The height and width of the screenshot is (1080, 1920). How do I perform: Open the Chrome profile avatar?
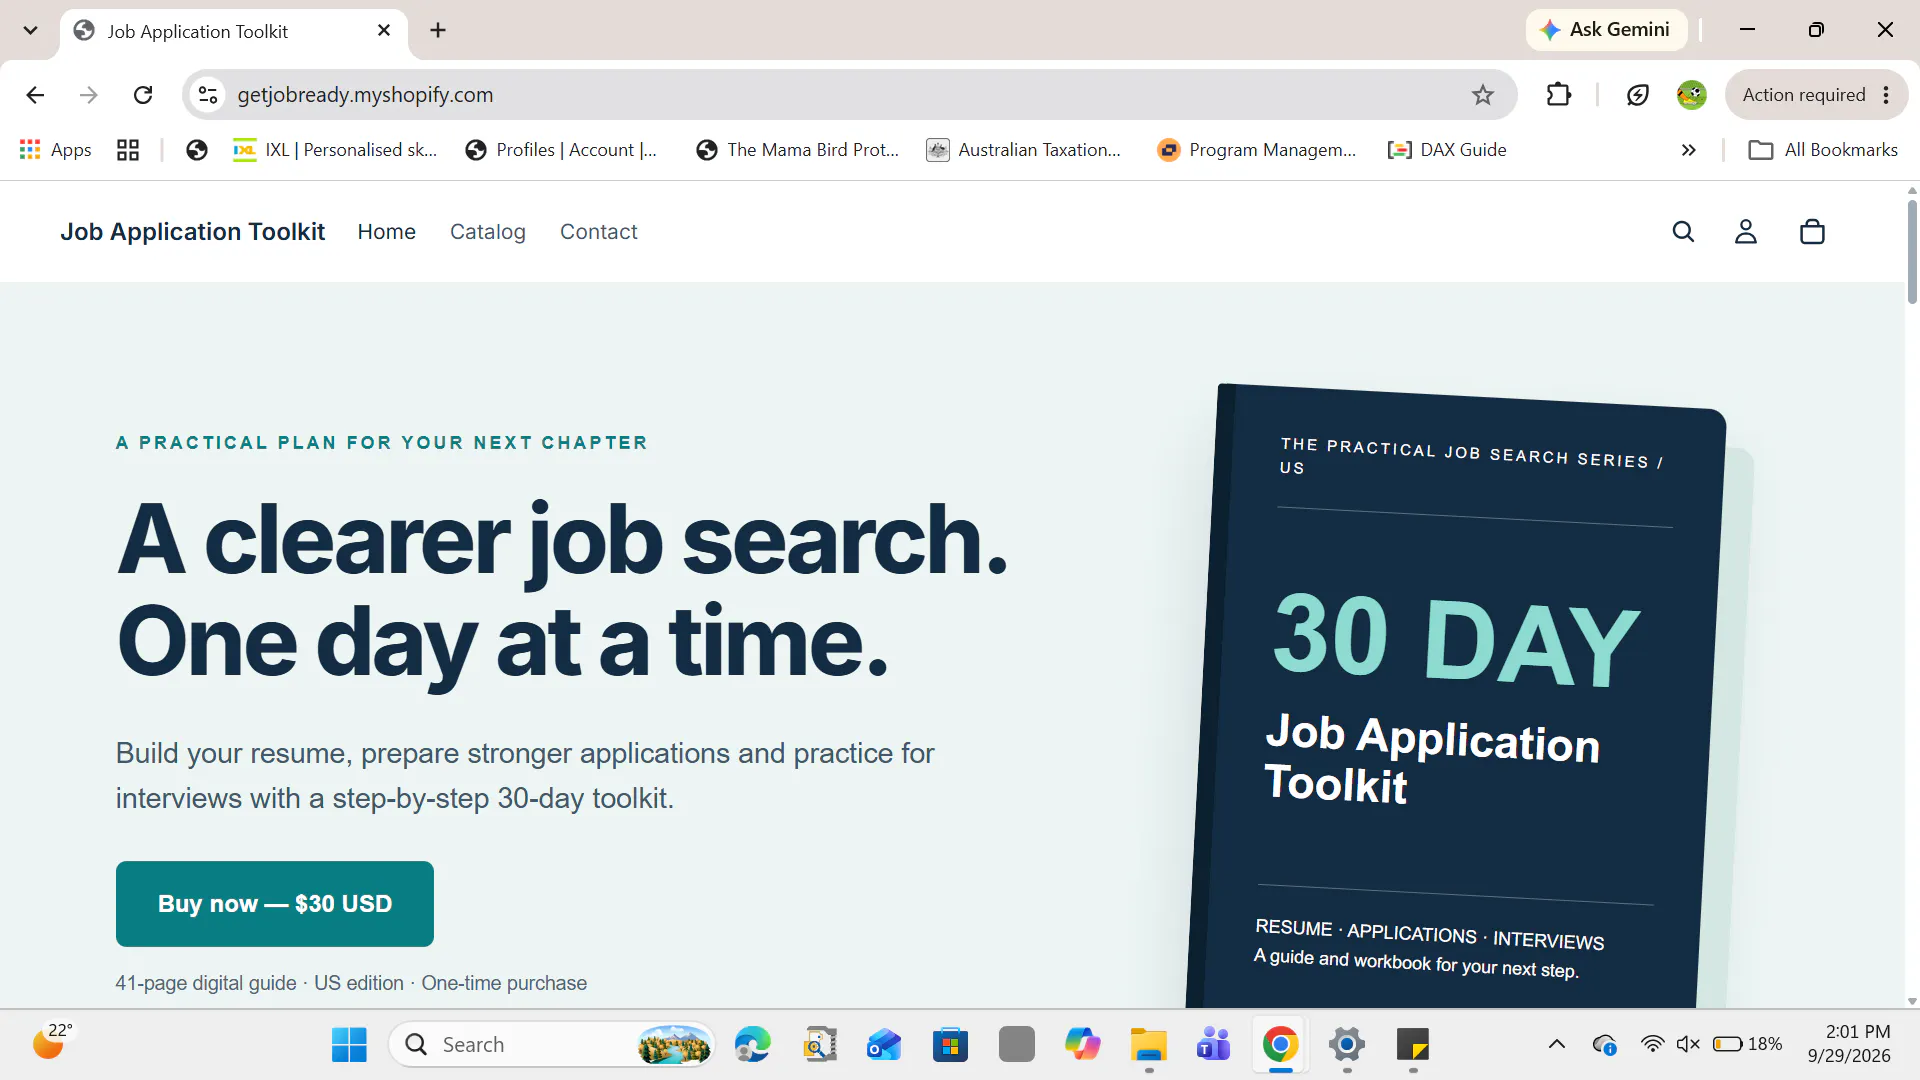[x=1691, y=95]
